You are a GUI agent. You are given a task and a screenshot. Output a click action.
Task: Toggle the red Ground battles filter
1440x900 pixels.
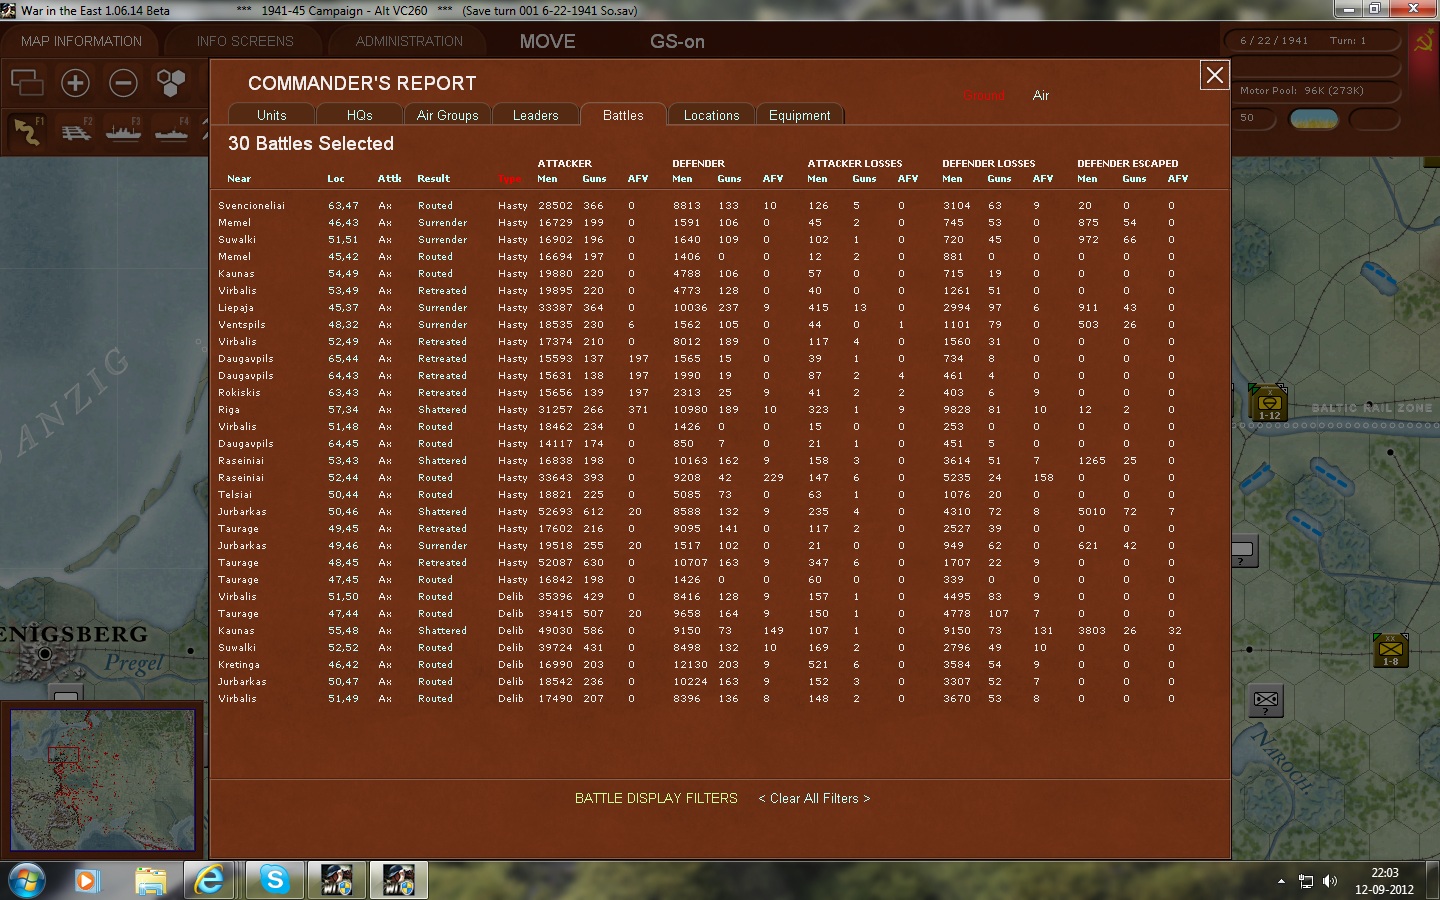pyautogui.click(x=984, y=95)
